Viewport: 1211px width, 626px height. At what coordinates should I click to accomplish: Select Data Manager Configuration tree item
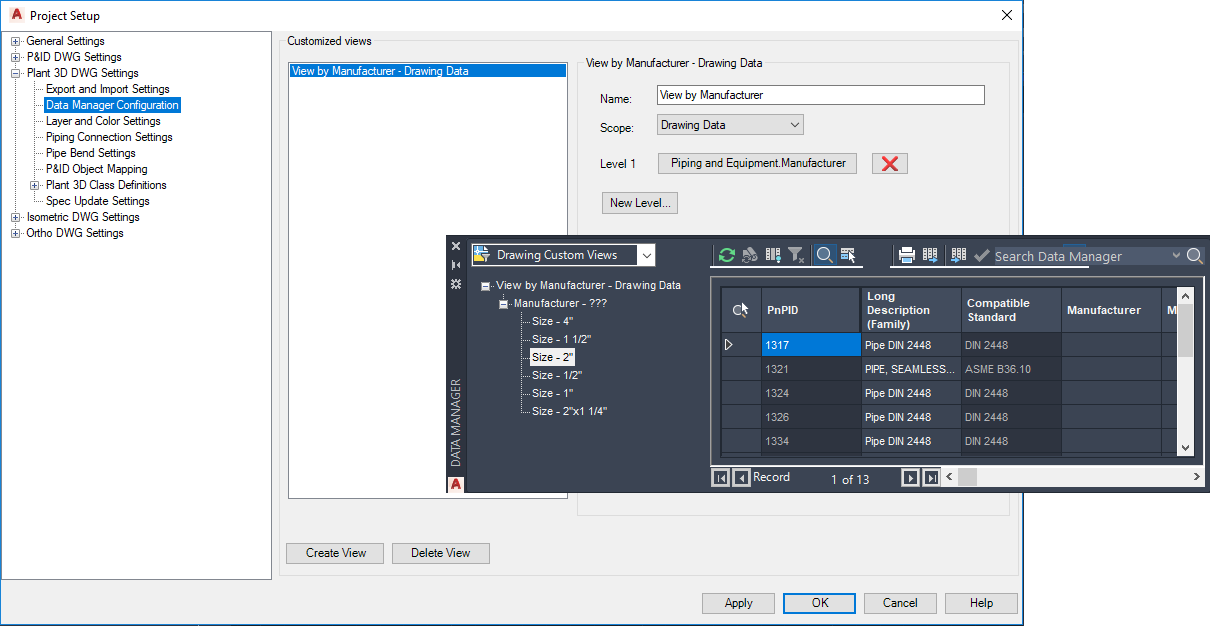[112, 105]
